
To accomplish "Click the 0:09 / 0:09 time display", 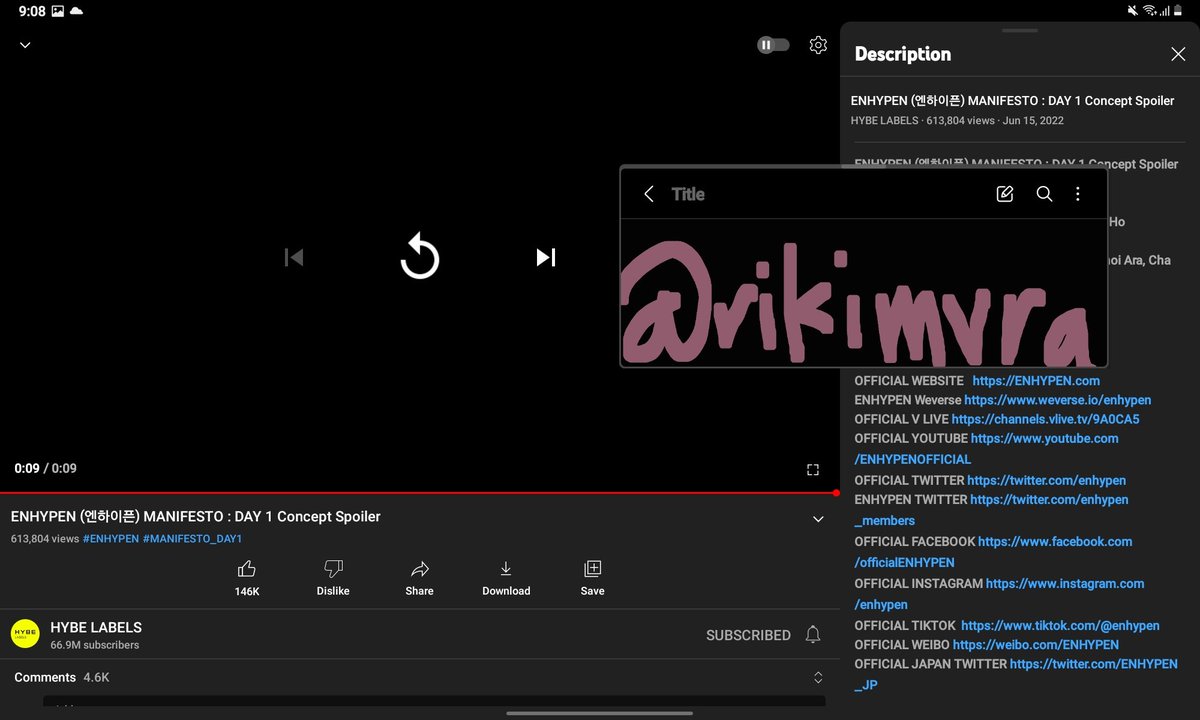I will point(45,468).
